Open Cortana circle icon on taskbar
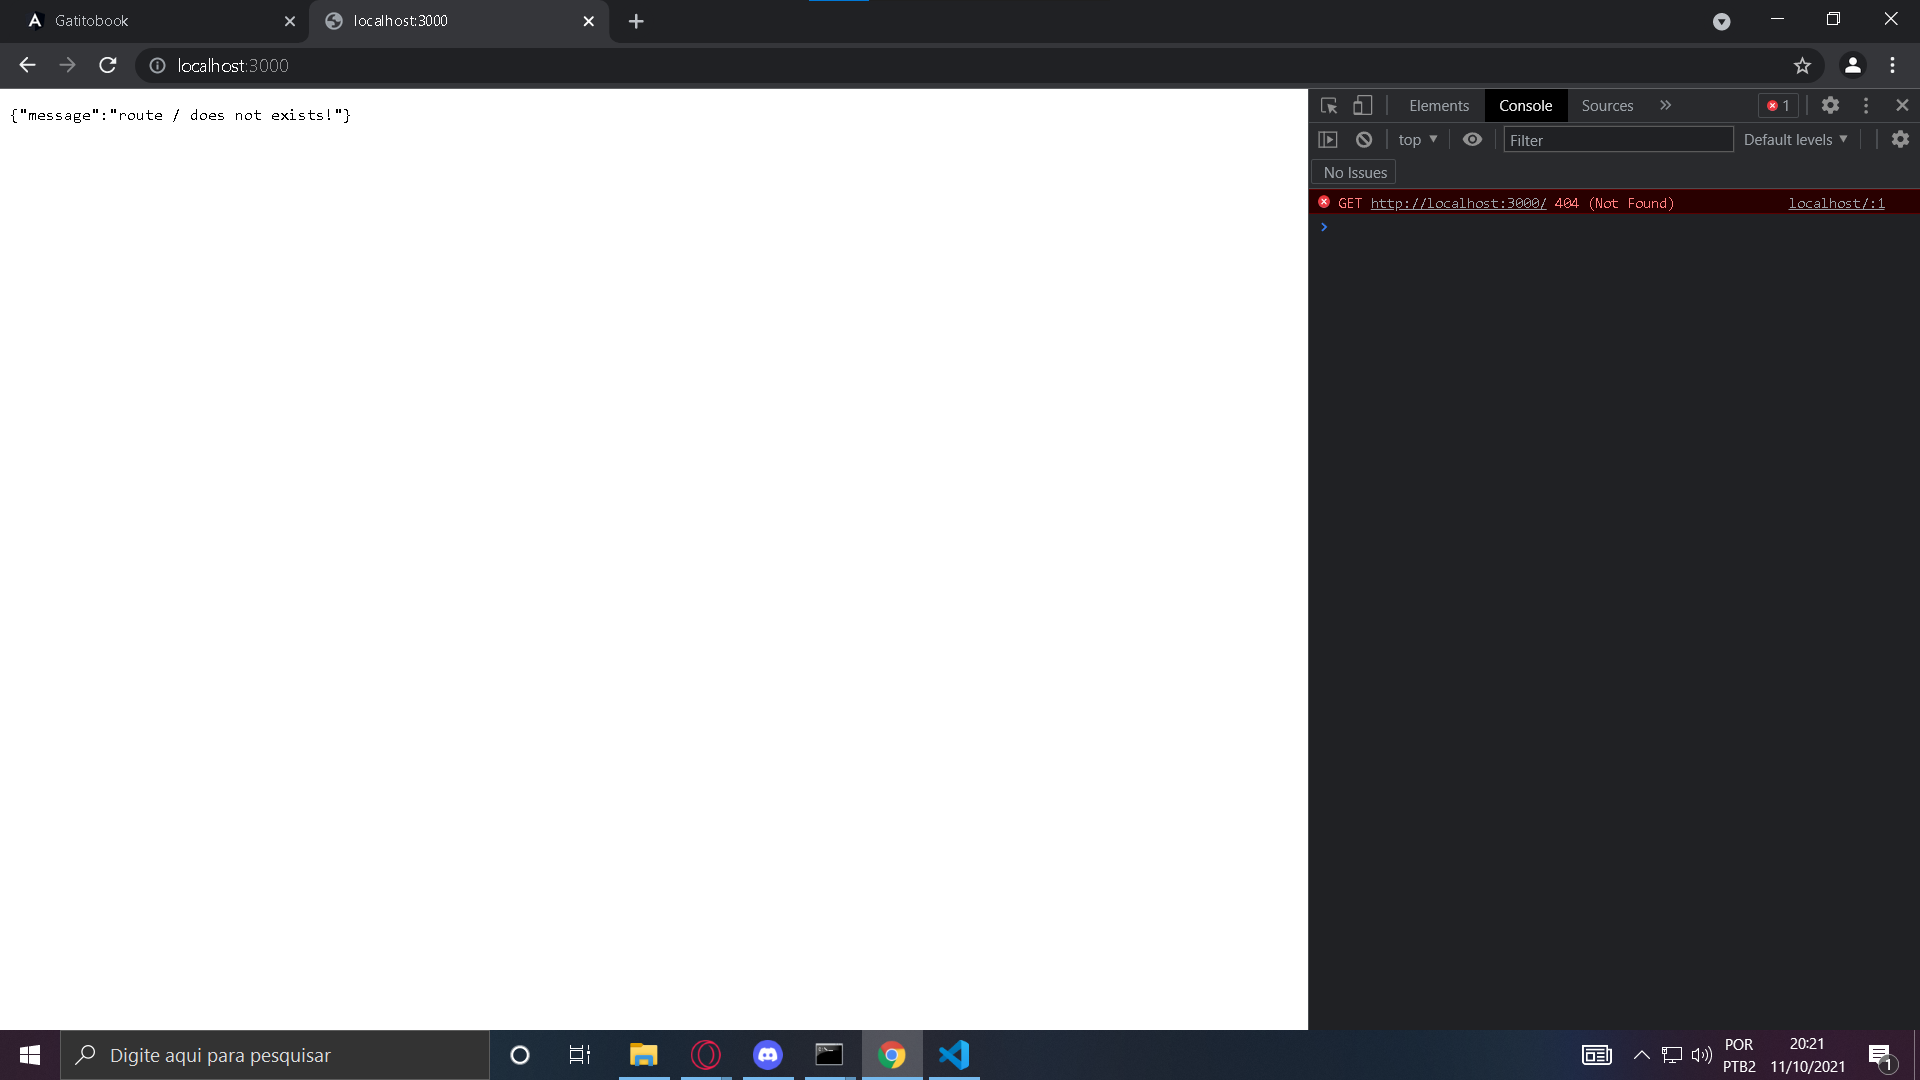The width and height of the screenshot is (1920, 1080). [519, 1055]
